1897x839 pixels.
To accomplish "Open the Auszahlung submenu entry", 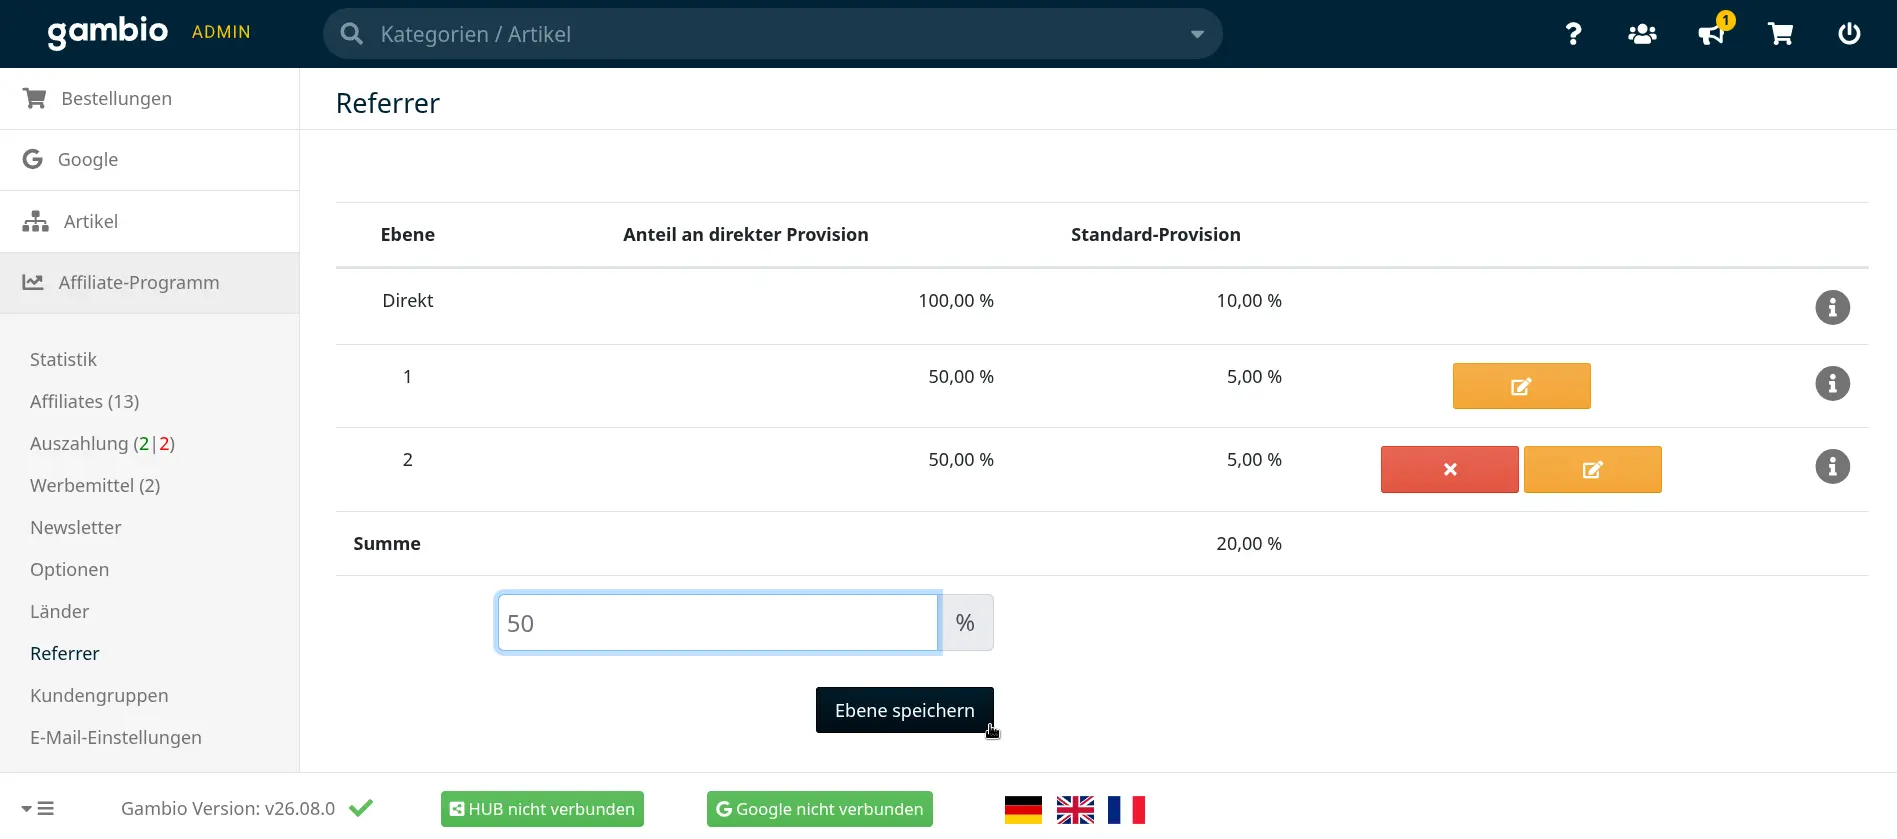I will [102, 443].
